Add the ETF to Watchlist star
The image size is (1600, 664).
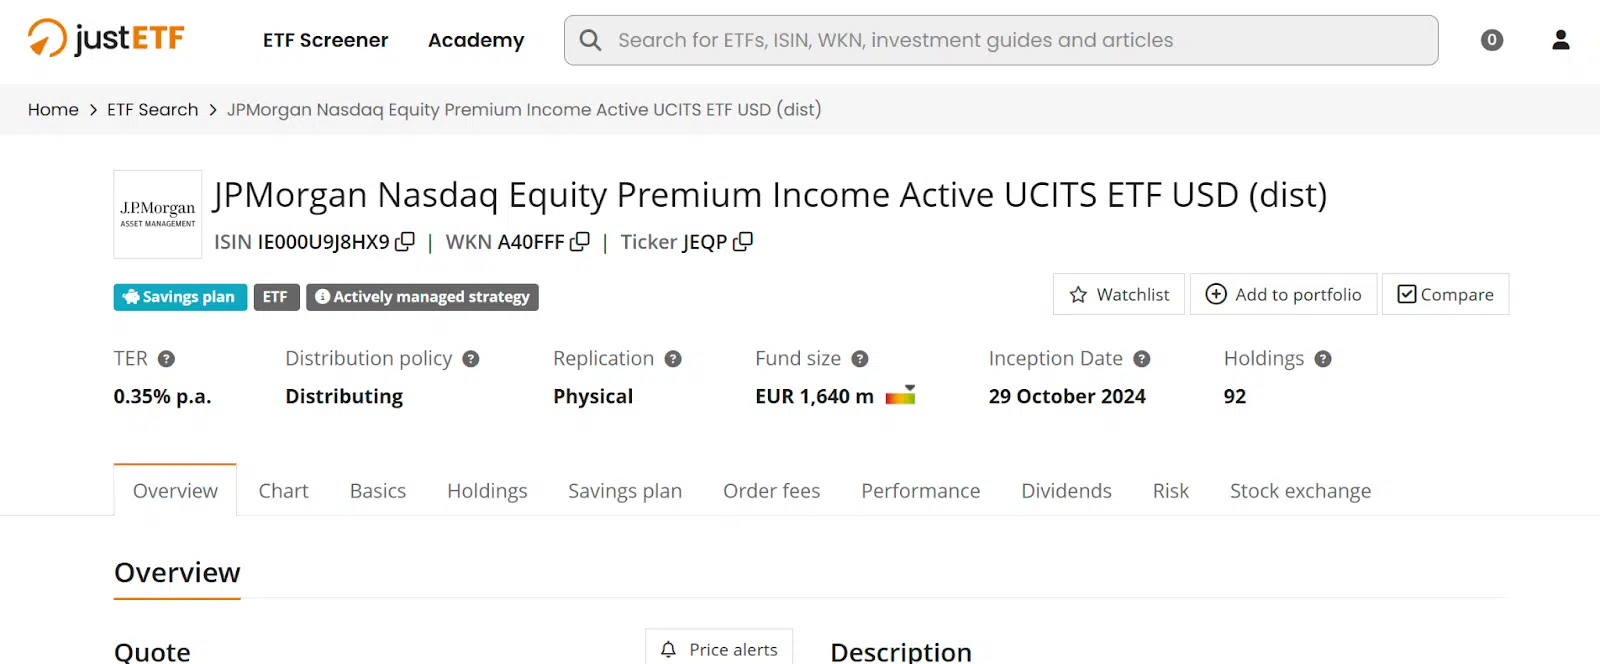pyautogui.click(x=1119, y=294)
